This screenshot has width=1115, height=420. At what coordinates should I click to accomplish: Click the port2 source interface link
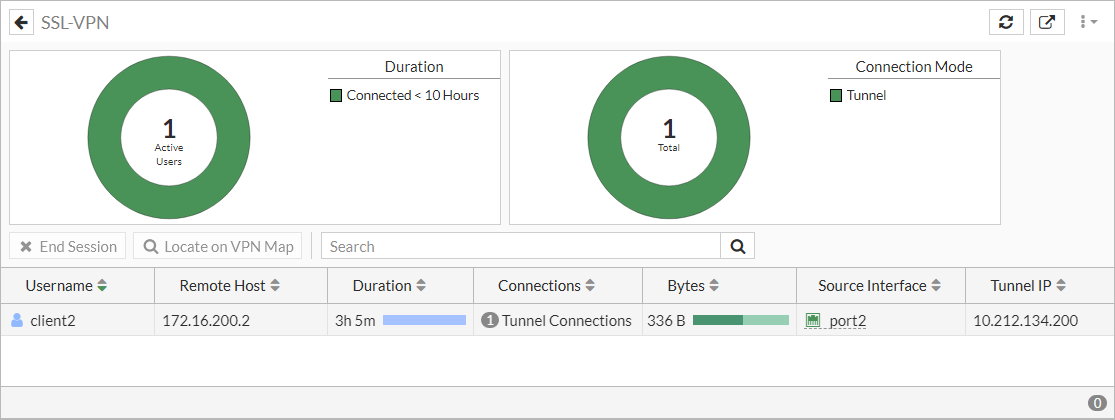coord(848,321)
